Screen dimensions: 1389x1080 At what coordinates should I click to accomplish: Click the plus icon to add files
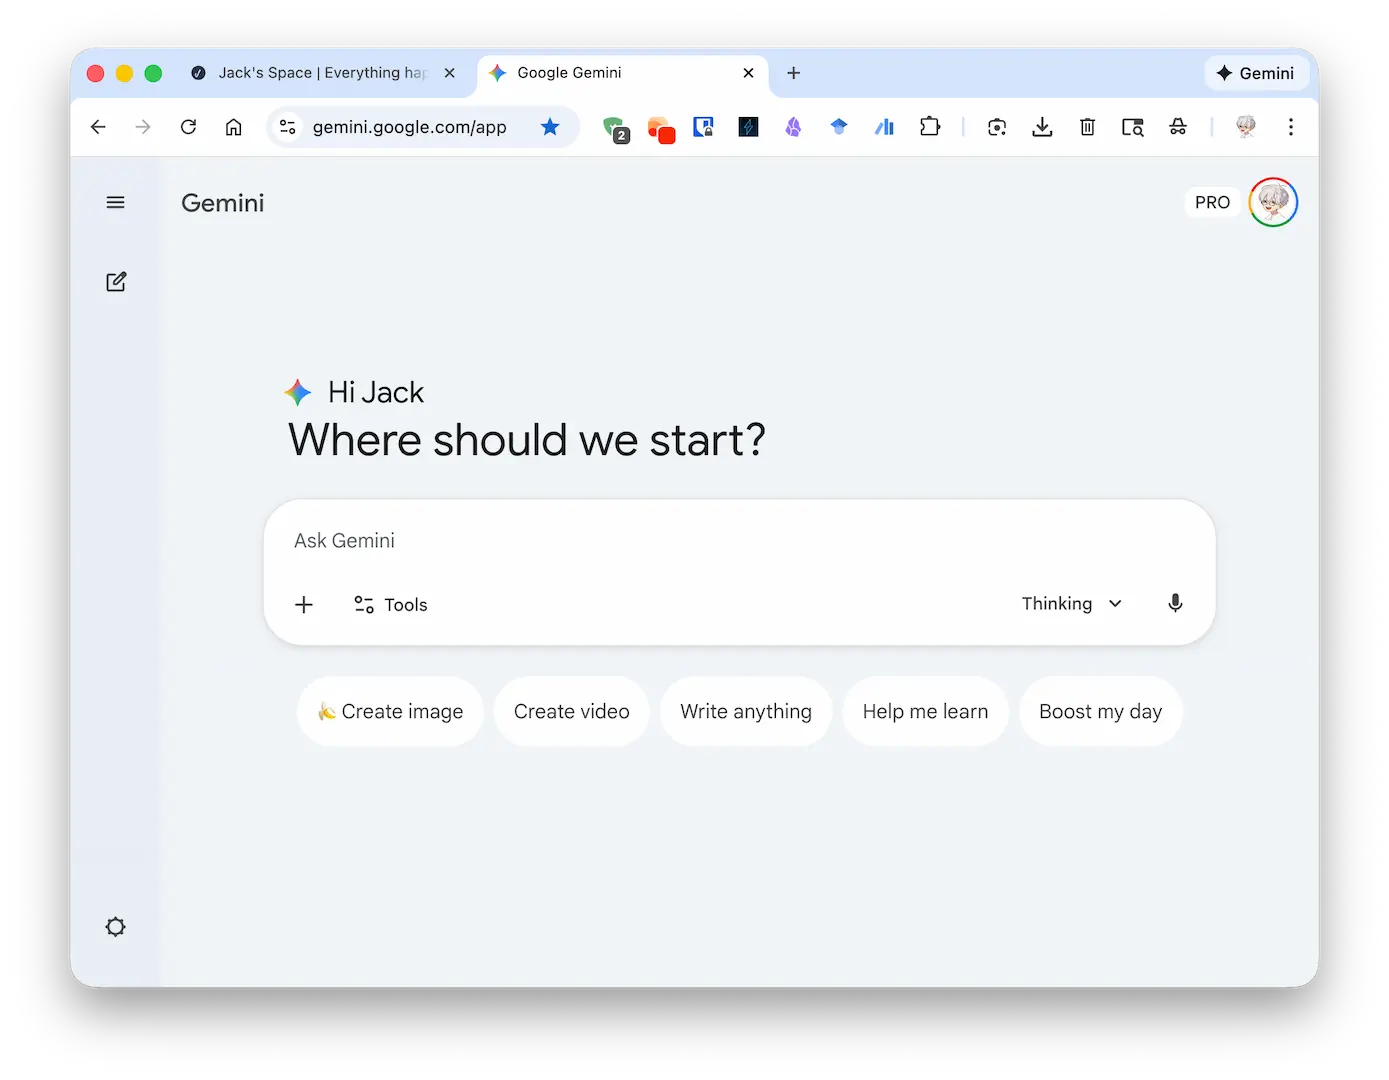[x=304, y=605]
